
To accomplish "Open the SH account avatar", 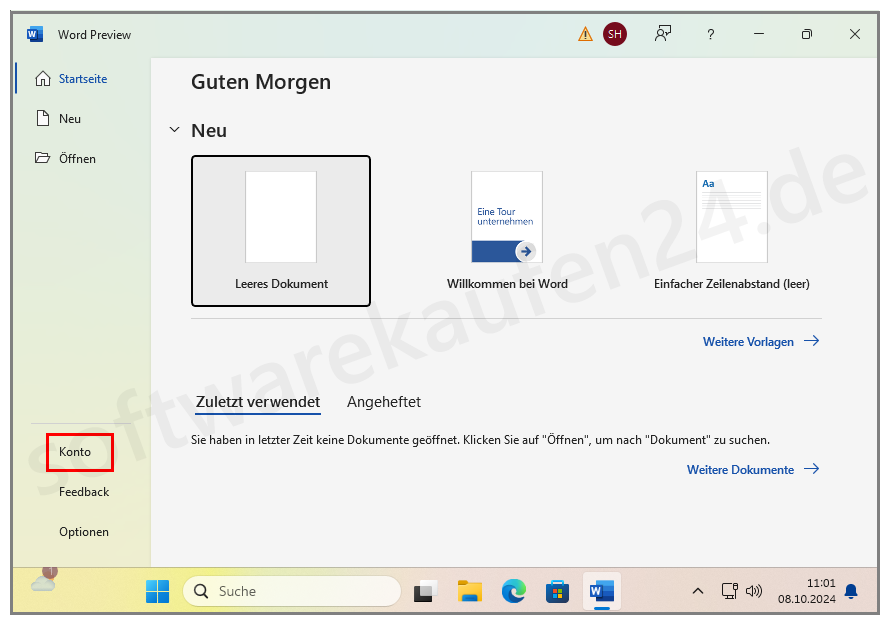I will tap(614, 33).
